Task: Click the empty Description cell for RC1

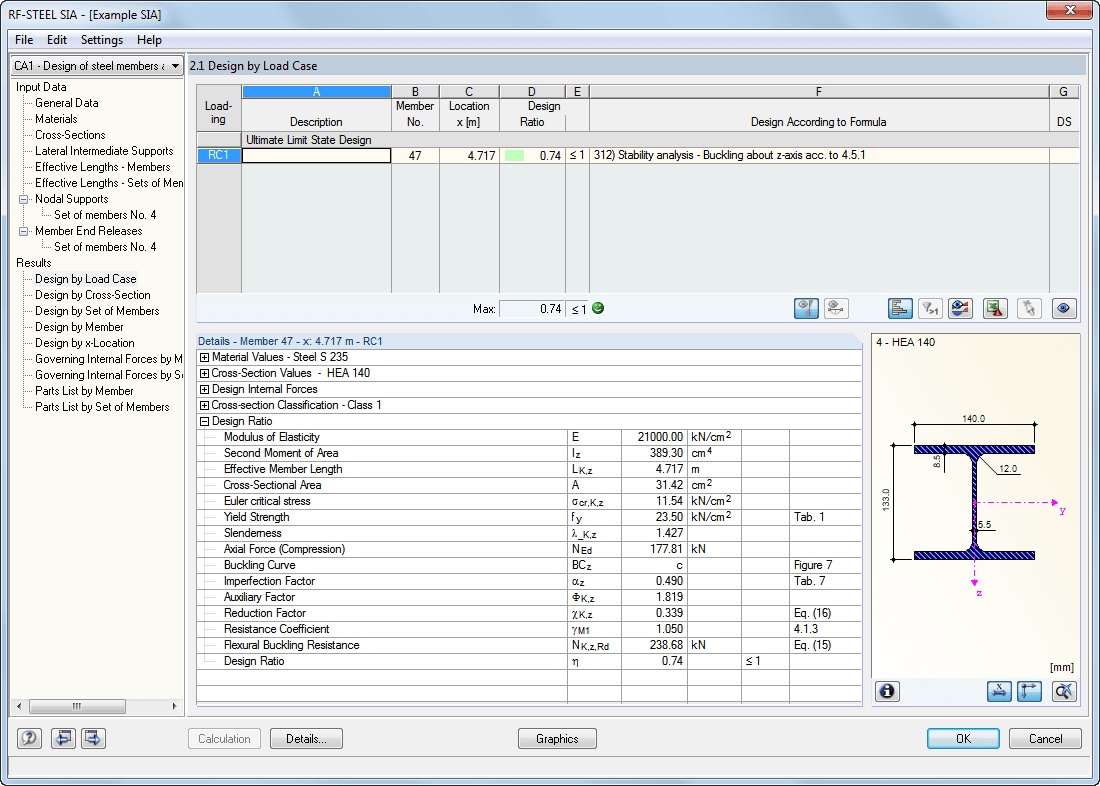Action: (316, 156)
